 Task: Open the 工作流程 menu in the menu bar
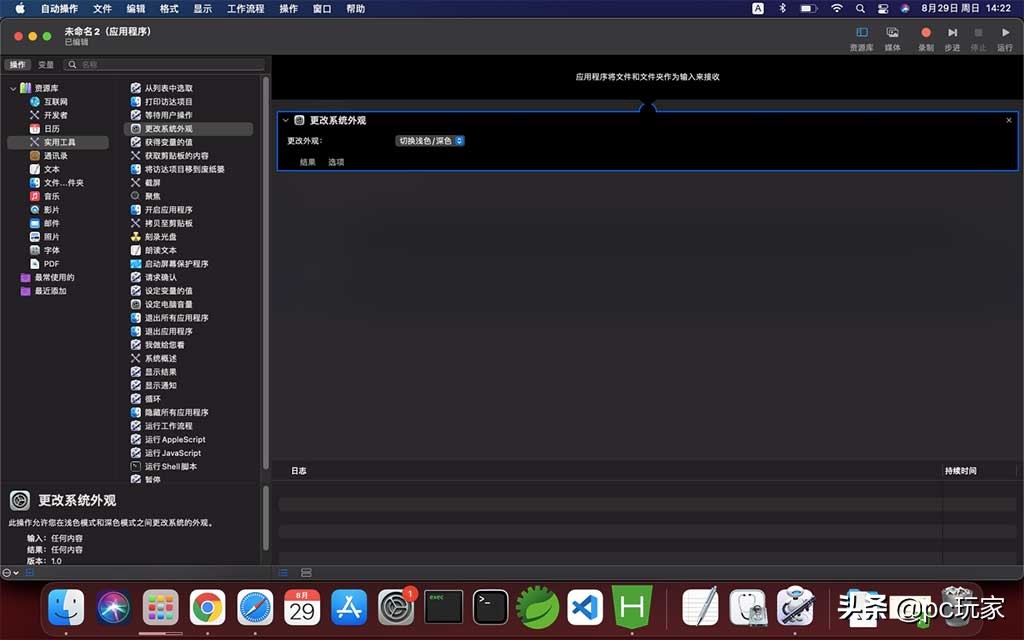pyautogui.click(x=245, y=9)
